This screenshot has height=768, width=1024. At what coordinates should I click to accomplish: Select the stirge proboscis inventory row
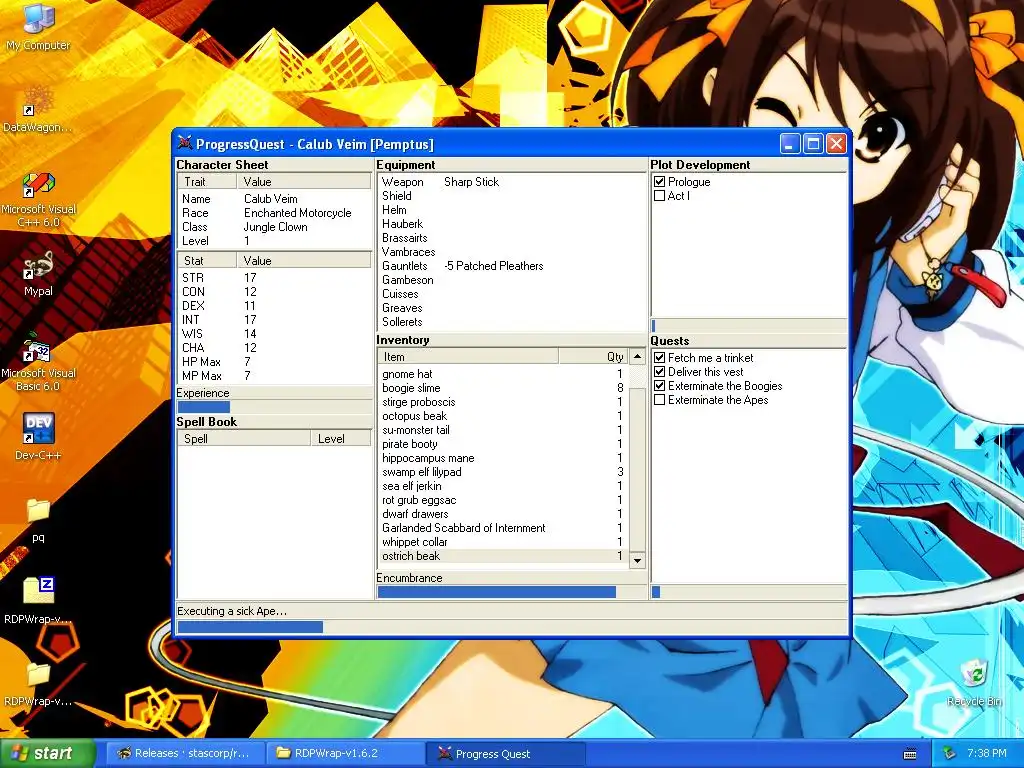coord(503,402)
